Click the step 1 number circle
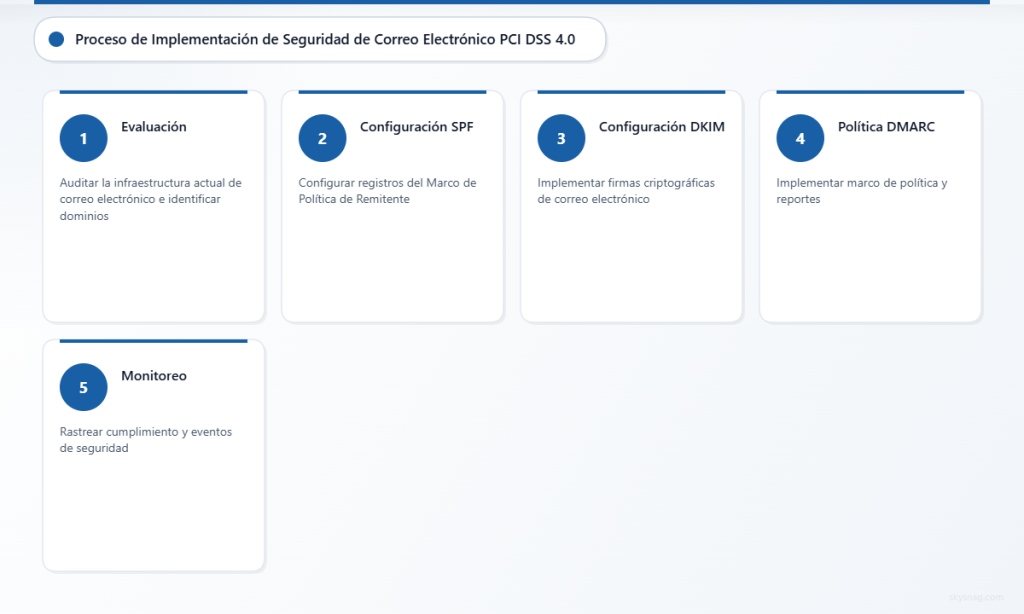The image size is (1024, 614). pyautogui.click(x=84, y=138)
